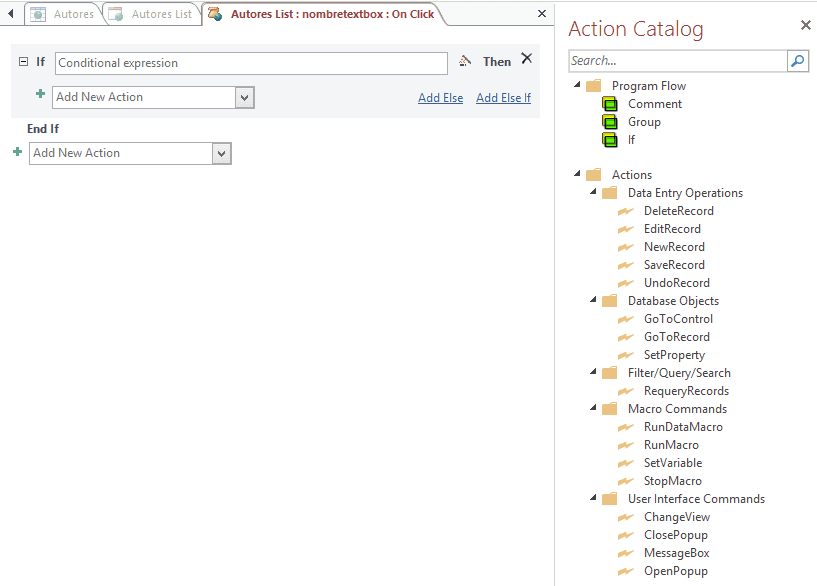This screenshot has height=586, width=817.
Task: Click the SetVariable action icon
Action: [625, 463]
